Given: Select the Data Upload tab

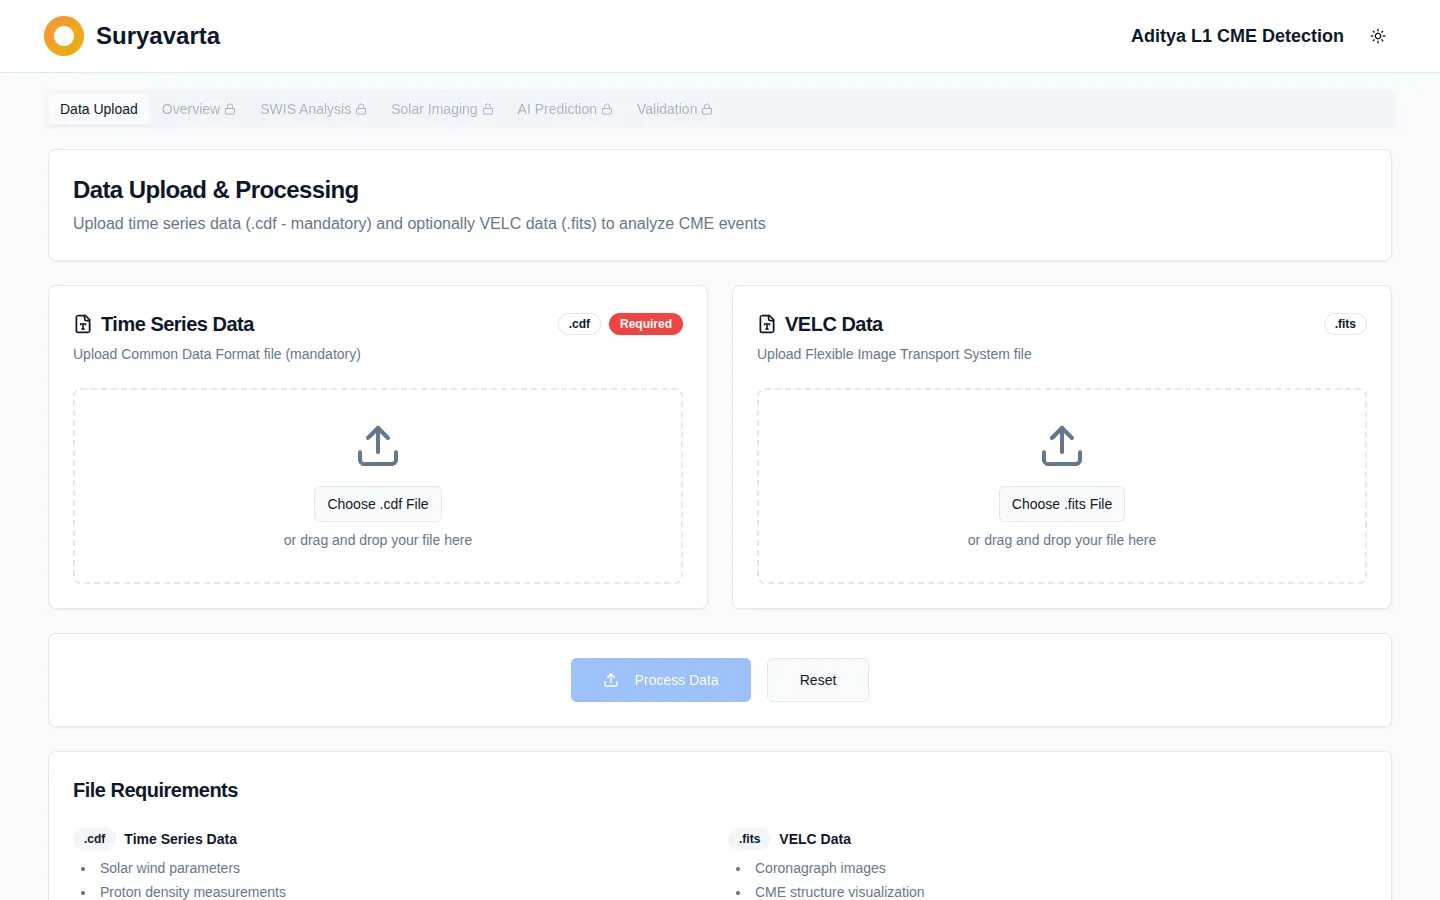Looking at the screenshot, I should tap(99, 109).
